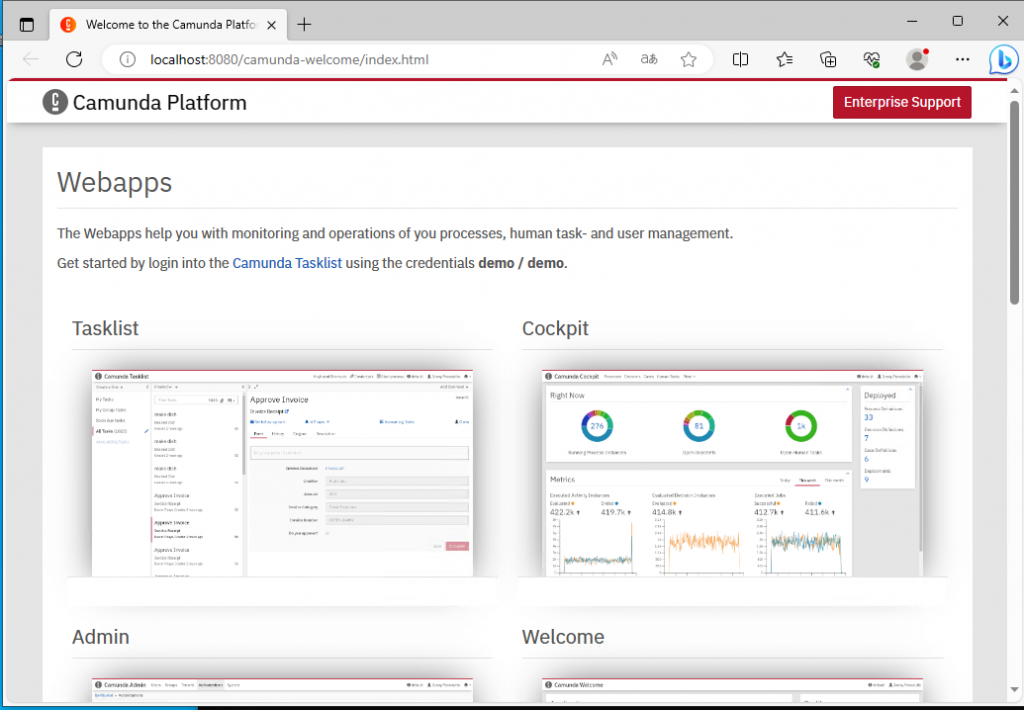
Task: Open the Collections icon
Action: click(828, 59)
